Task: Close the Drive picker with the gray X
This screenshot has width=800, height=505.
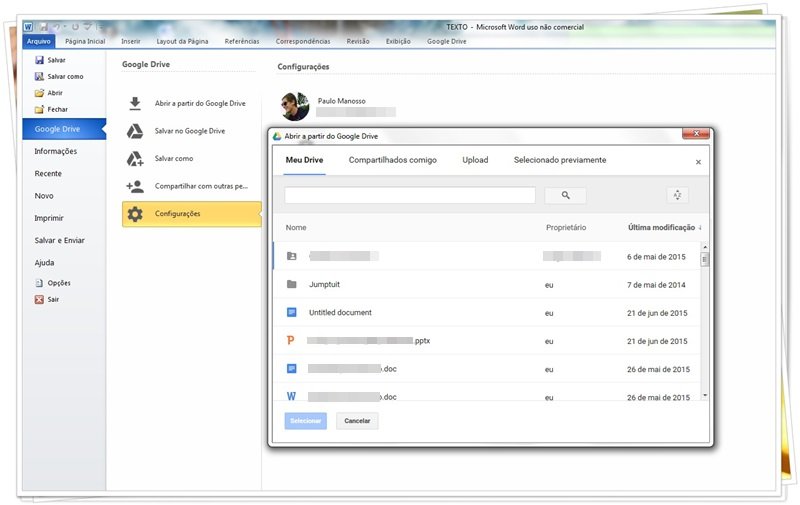Action: (x=698, y=162)
